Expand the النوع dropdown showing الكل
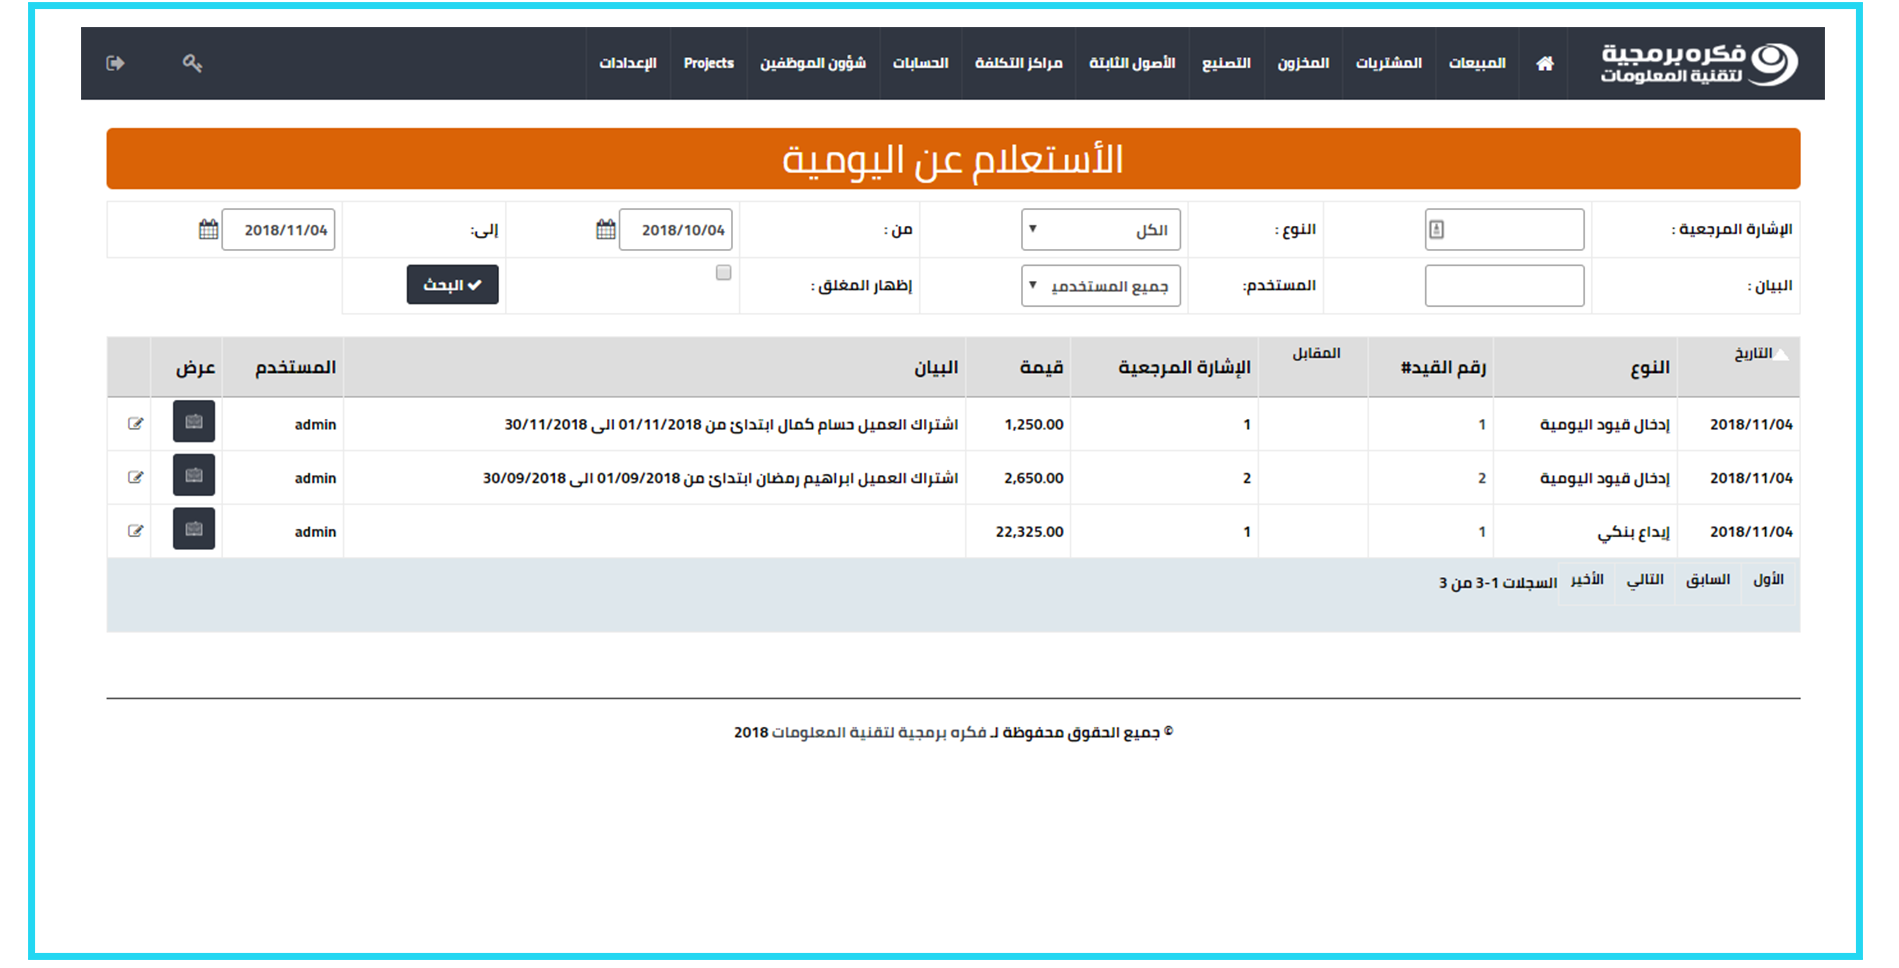The image size is (1899, 968). tap(1100, 230)
